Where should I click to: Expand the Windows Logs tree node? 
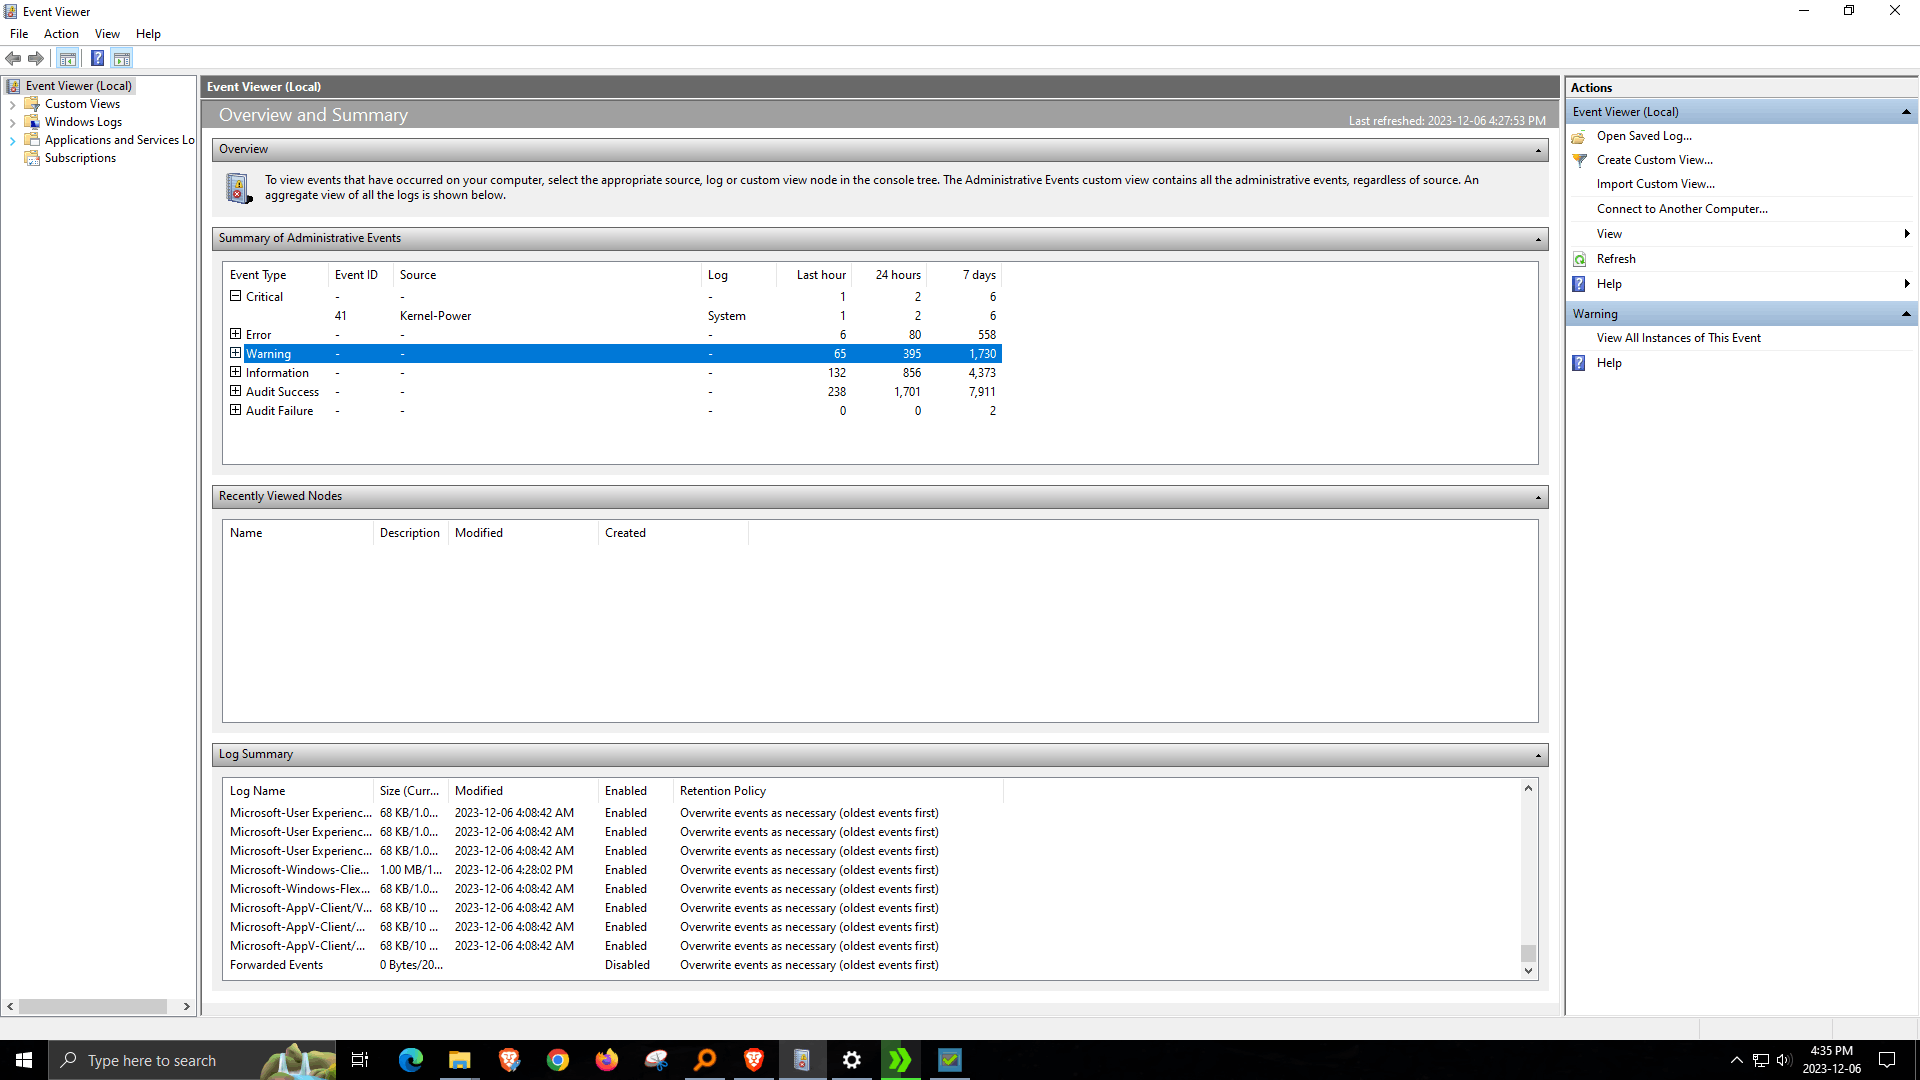click(x=12, y=122)
